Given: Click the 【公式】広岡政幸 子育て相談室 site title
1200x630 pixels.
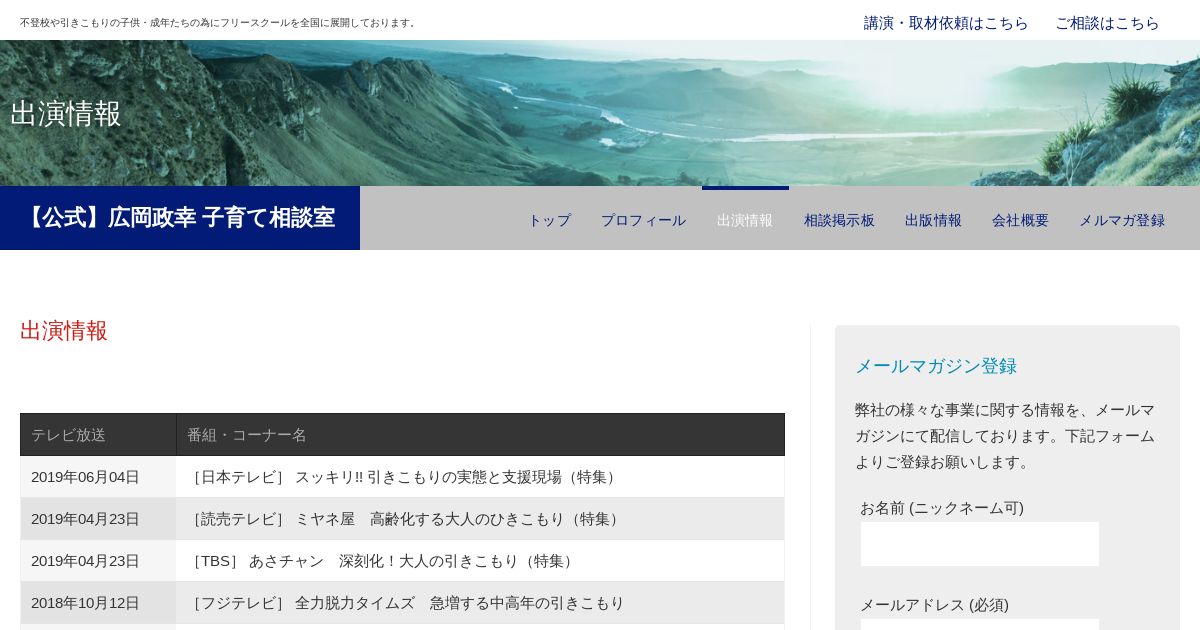Looking at the screenshot, I should click(180, 218).
